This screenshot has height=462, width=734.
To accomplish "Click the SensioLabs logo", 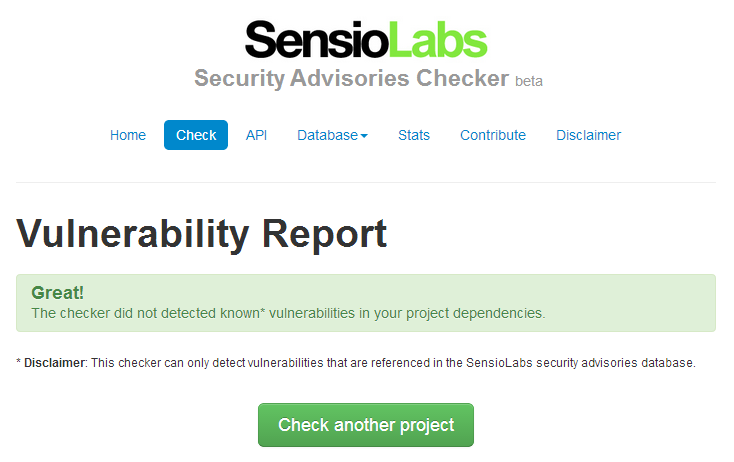I will pos(366,40).
